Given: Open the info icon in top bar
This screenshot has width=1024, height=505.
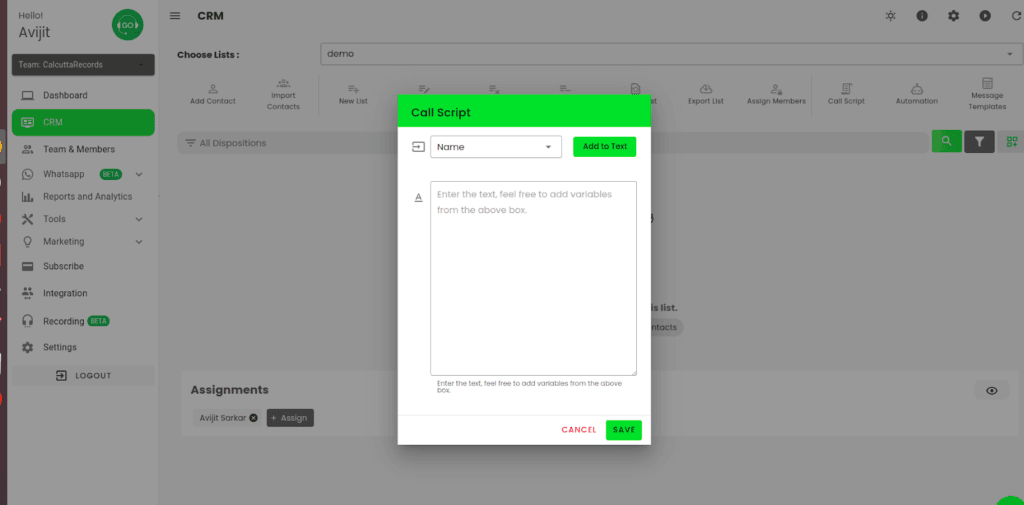Looking at the screenshot, I should pos(922,16).
